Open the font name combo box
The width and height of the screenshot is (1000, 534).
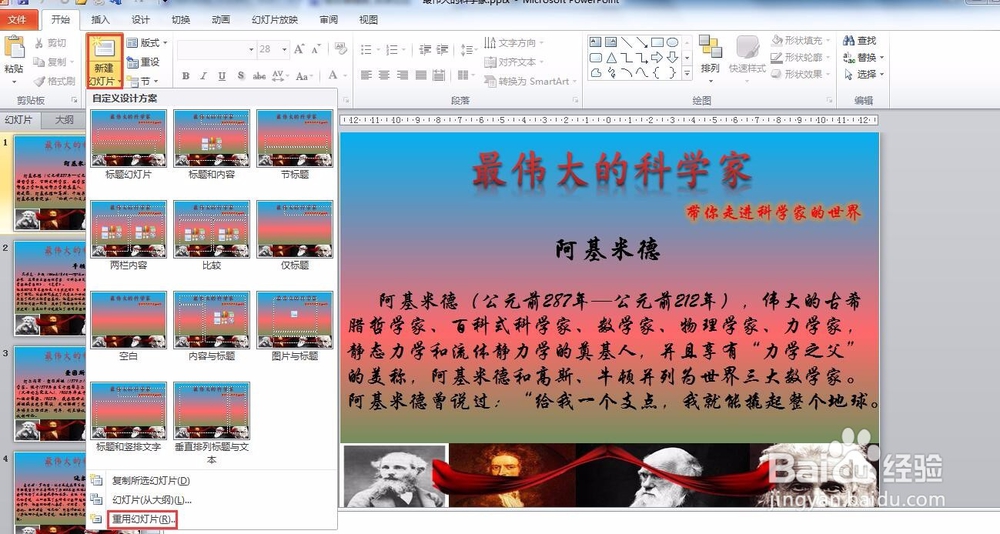(216, 49)
